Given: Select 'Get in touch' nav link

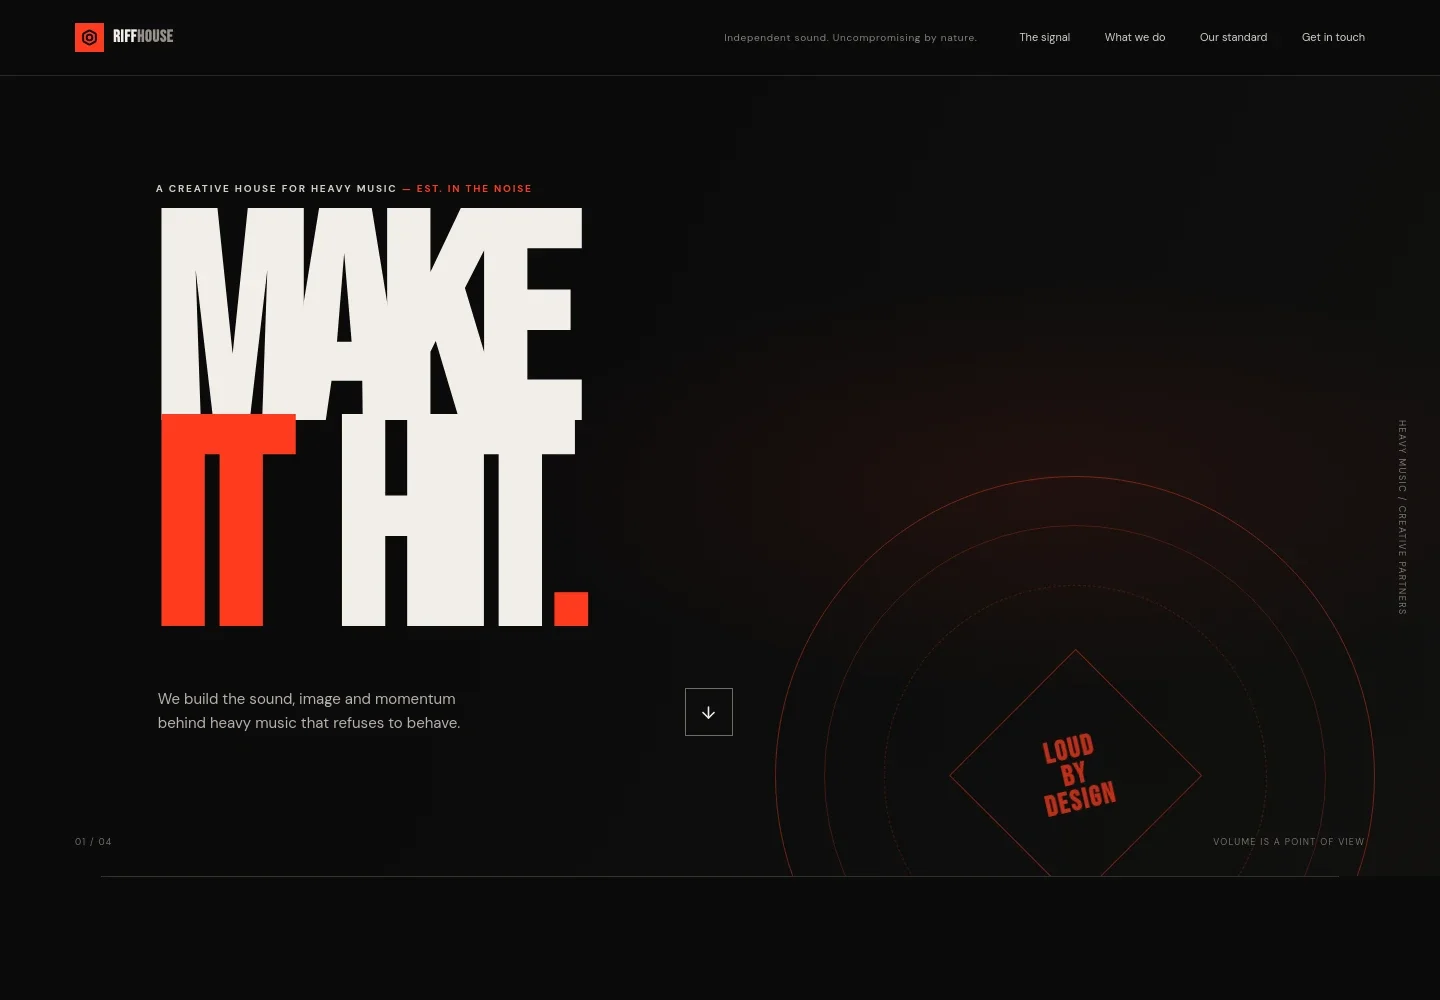Looking at the screenshot, I should click(1333, 37).
